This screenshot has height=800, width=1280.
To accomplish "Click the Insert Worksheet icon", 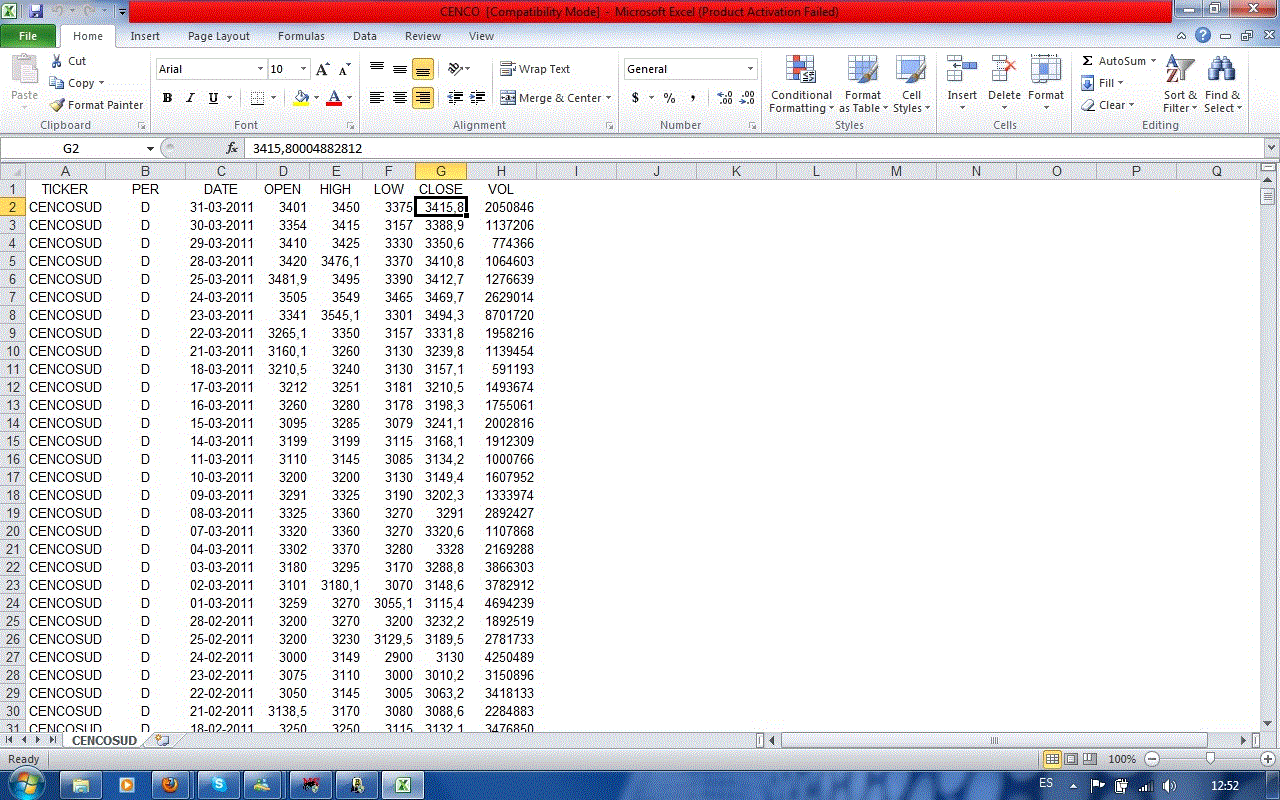I will pos(162,741).
